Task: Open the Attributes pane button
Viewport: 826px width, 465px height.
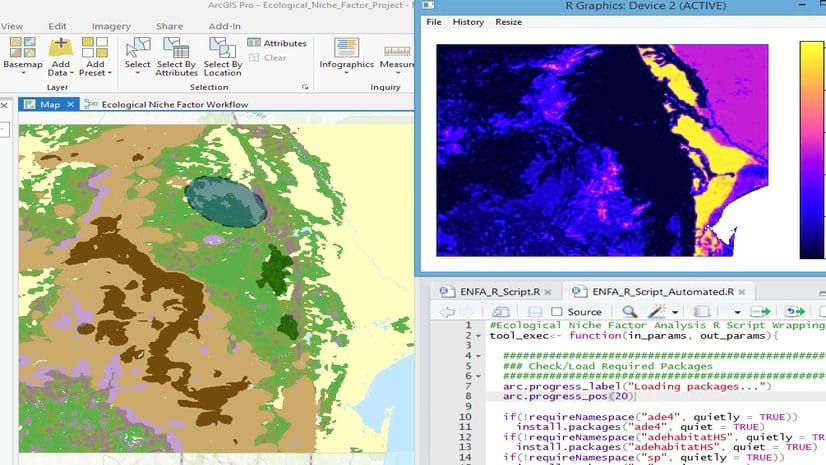Action: pos(277,43)
